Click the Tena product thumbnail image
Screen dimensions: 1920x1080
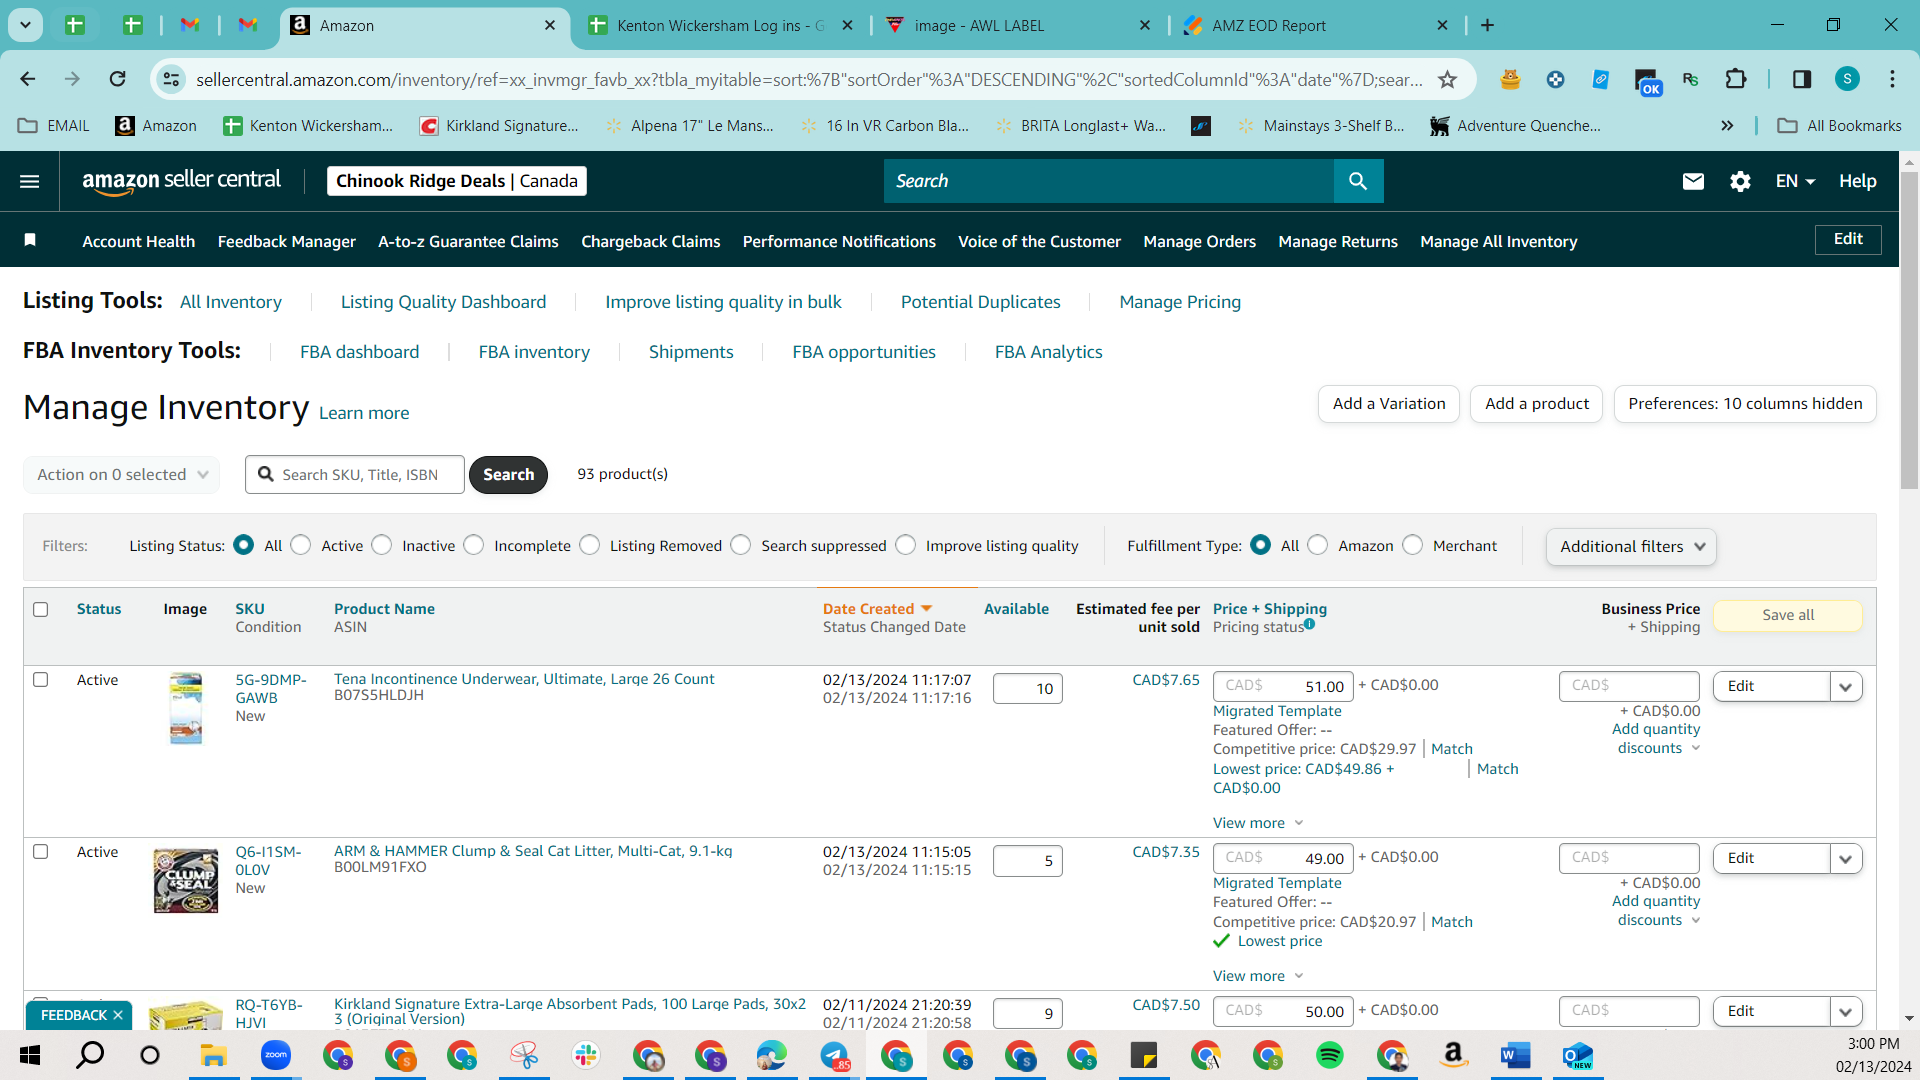tap(186, 708)
